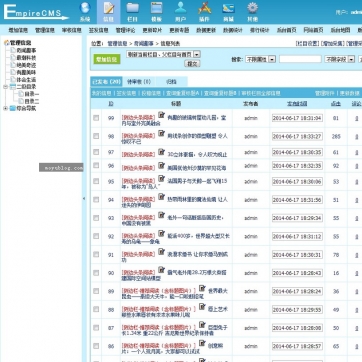Image resolution: width=362 pixels, height=362 pixels.
Task: Tick the checkbox for row ID 99
Action: point(96,118)
